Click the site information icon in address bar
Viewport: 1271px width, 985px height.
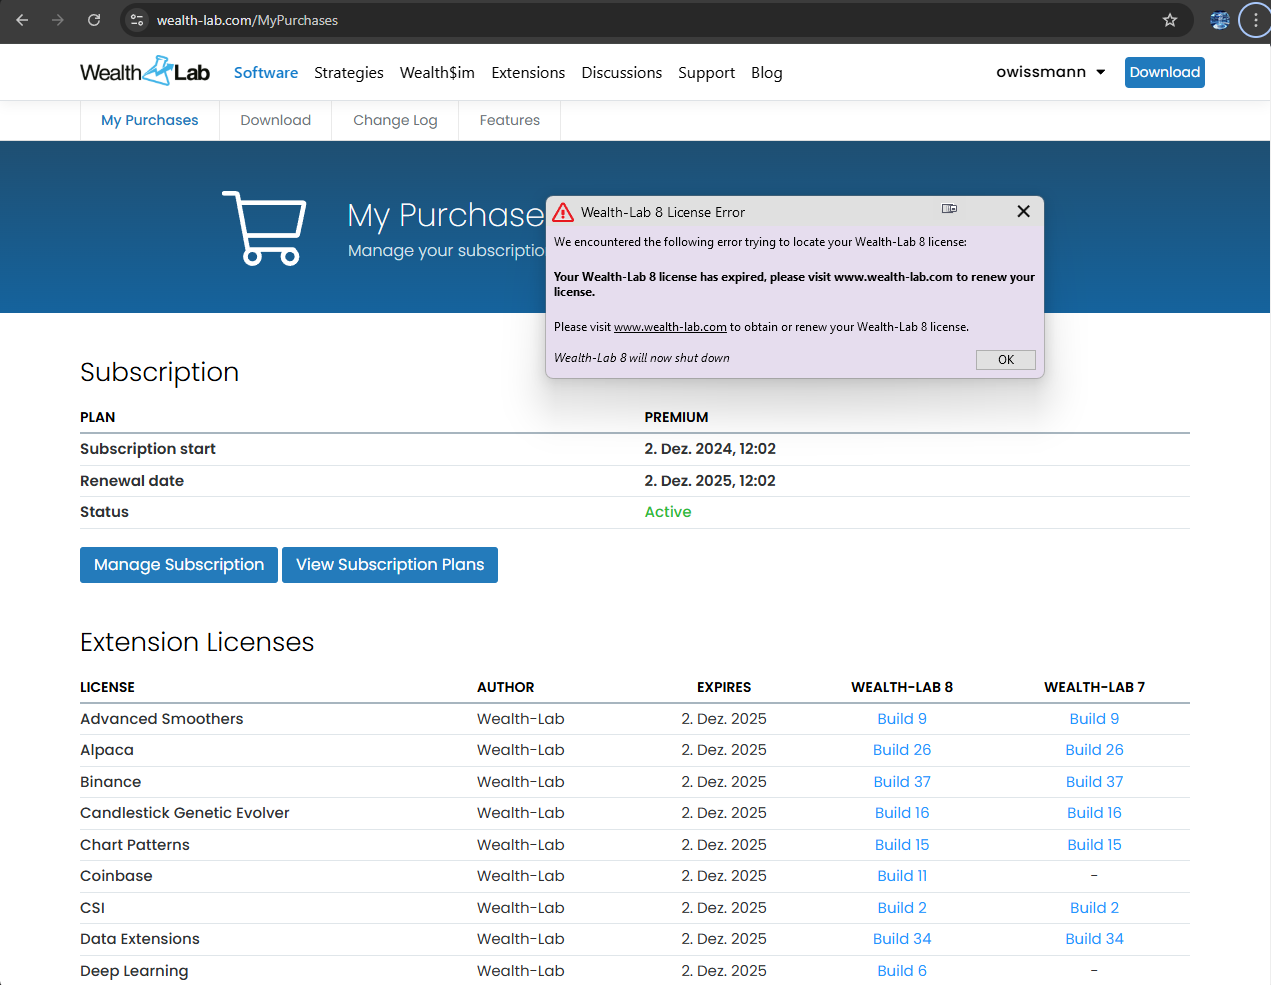(x=137, y=20)
